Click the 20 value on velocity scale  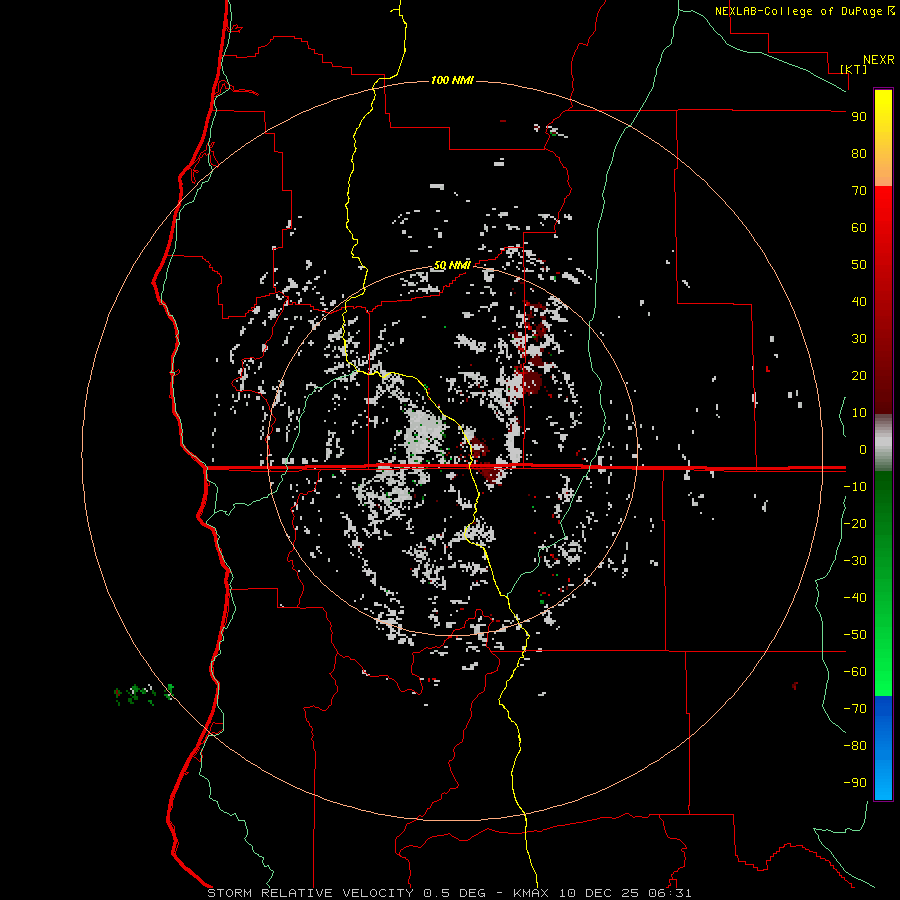[859, 376]
